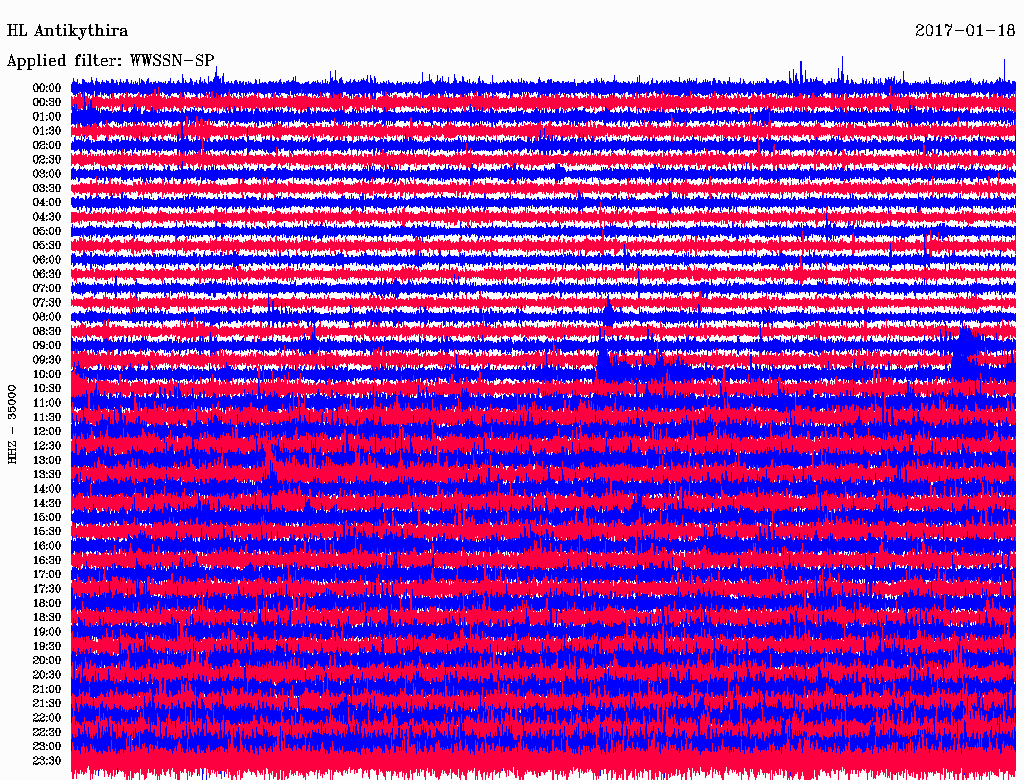This screenshot has height=780, width=1024.
Task: Select the 12:00 time label
Action: point(47,431)
